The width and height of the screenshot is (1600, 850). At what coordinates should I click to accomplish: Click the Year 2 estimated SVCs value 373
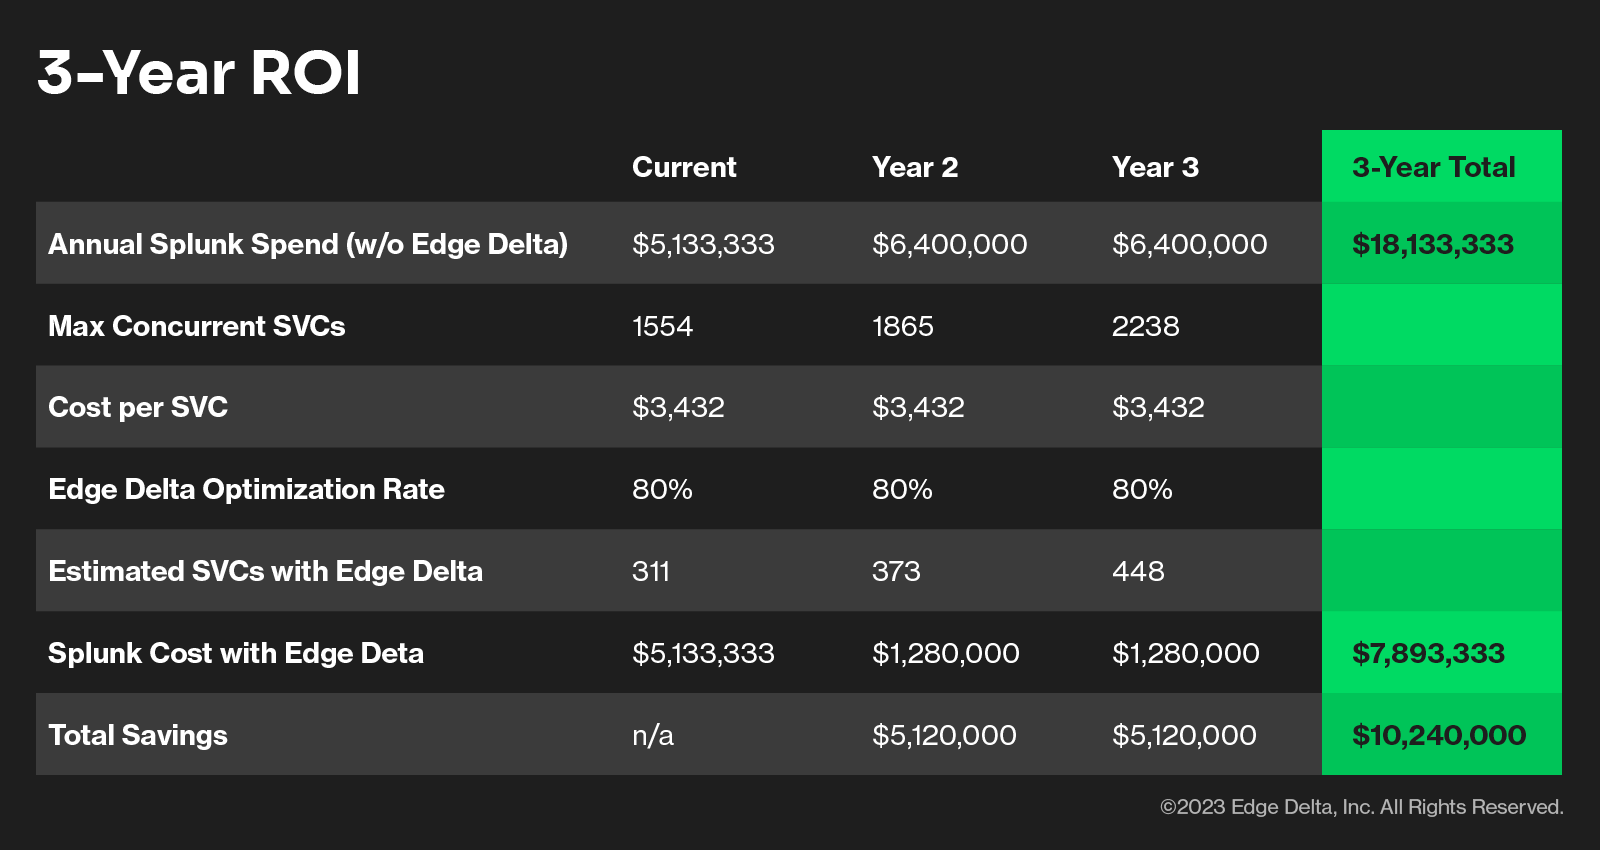[896, 571]
